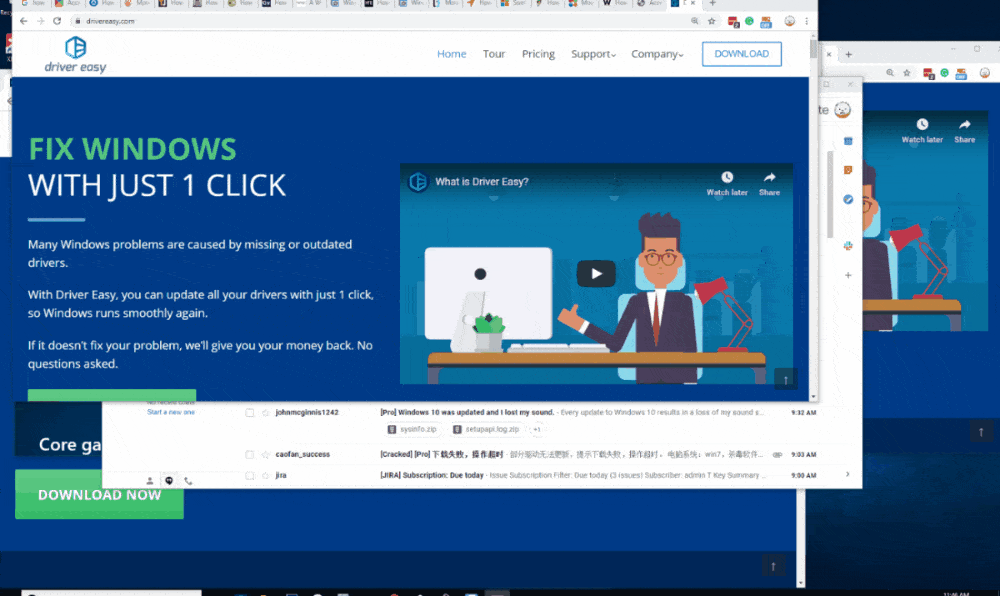Click Start a new one link in Gmail
The width and height of the screenshot is (1000, 596).
[x=171, y=412]
